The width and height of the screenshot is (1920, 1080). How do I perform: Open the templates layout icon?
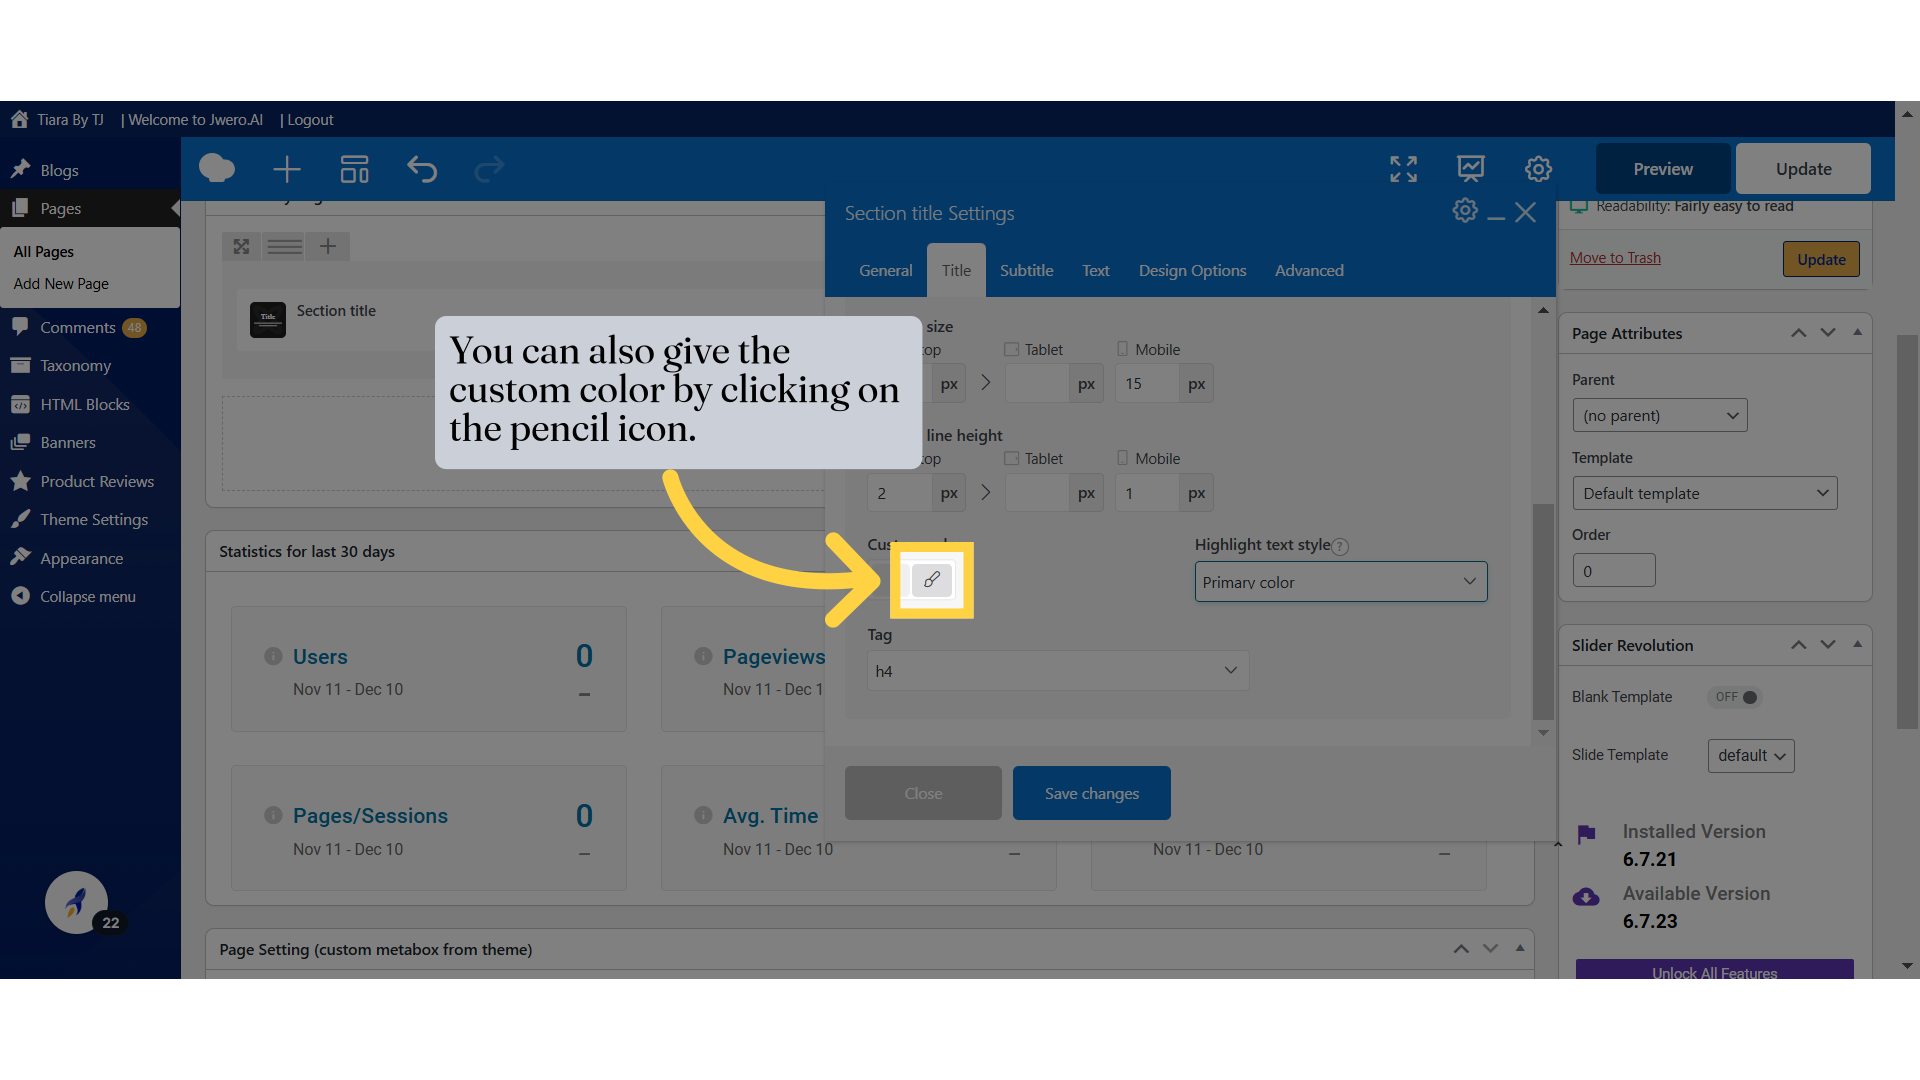[354, 169]
